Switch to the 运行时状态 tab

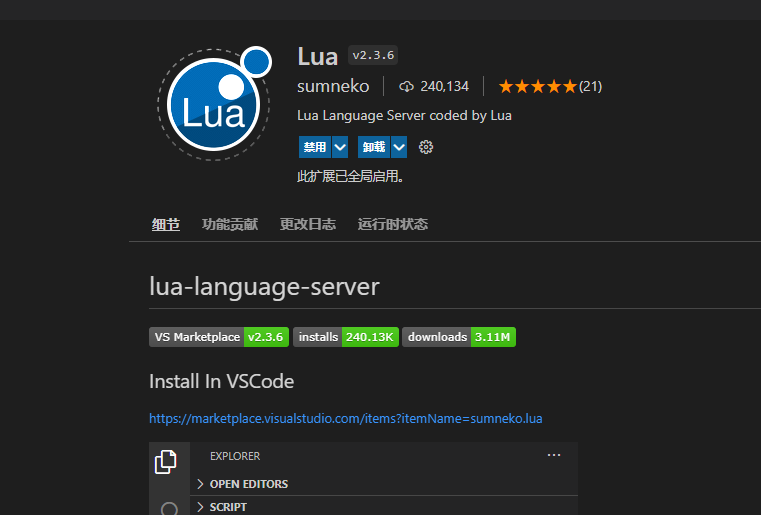coord(393,224)
